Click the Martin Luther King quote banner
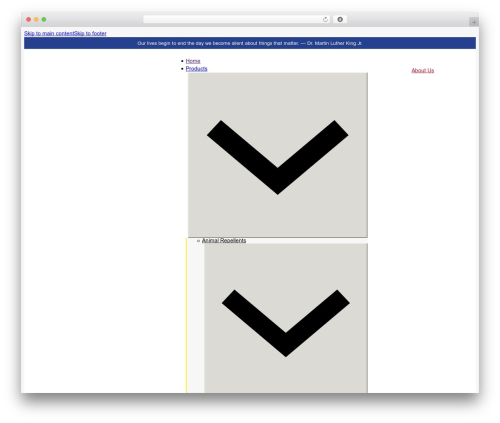This screenshot has width=500, height=423. click(x=250, y=43)
